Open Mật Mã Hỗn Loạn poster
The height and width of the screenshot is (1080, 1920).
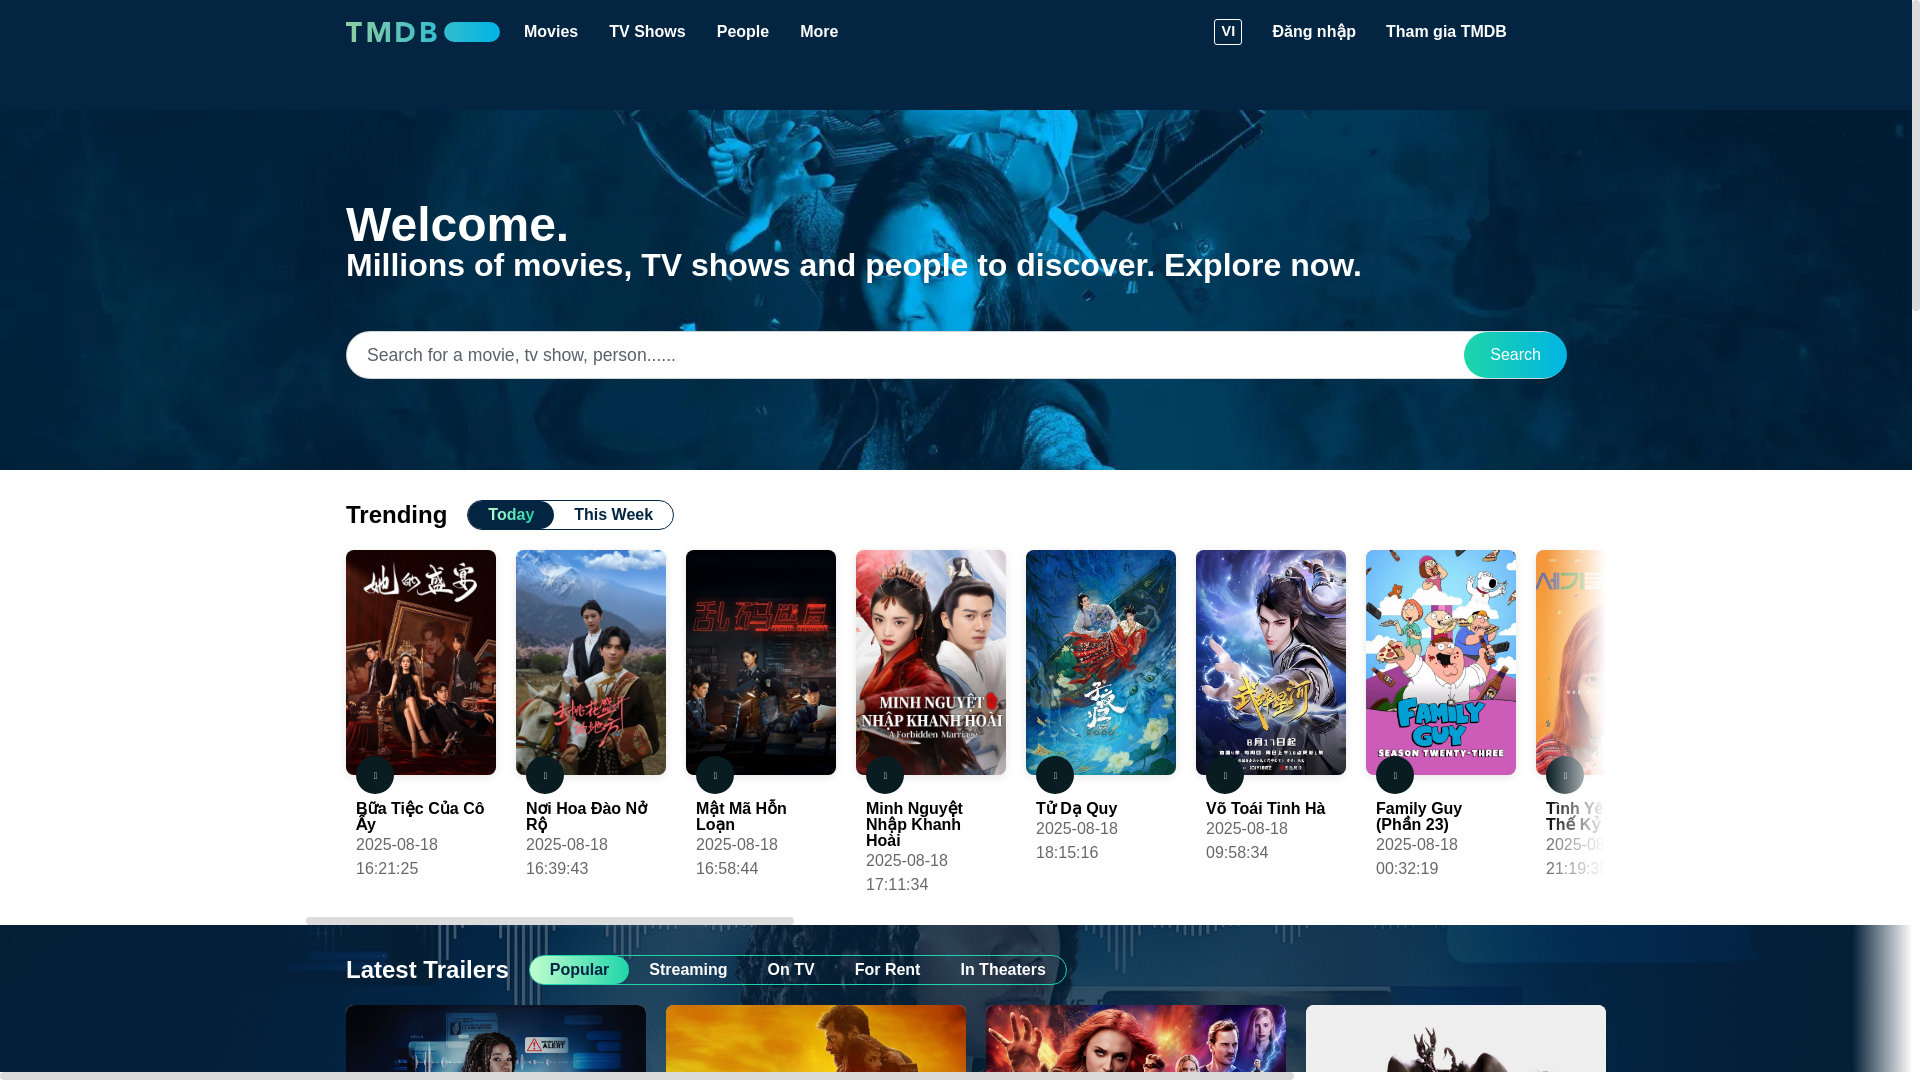761,662
